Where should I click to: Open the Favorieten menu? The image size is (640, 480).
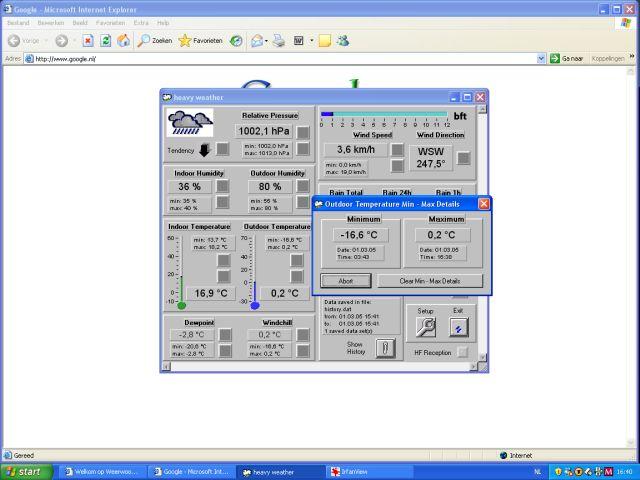(110, 22)
